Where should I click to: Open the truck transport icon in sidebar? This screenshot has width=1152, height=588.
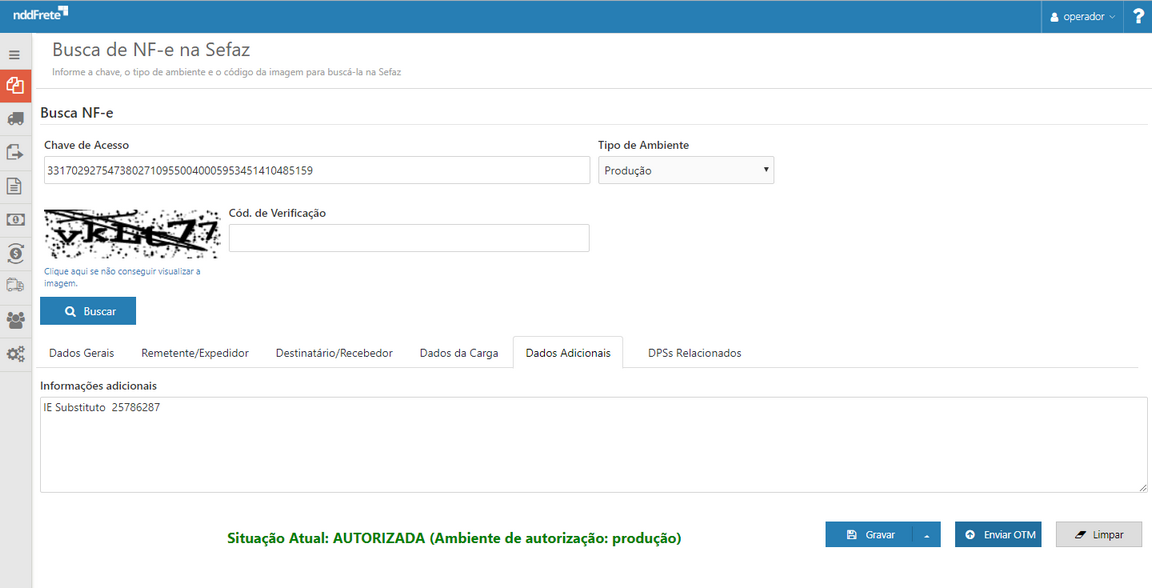pyautogui.click(x=14, y=118)
